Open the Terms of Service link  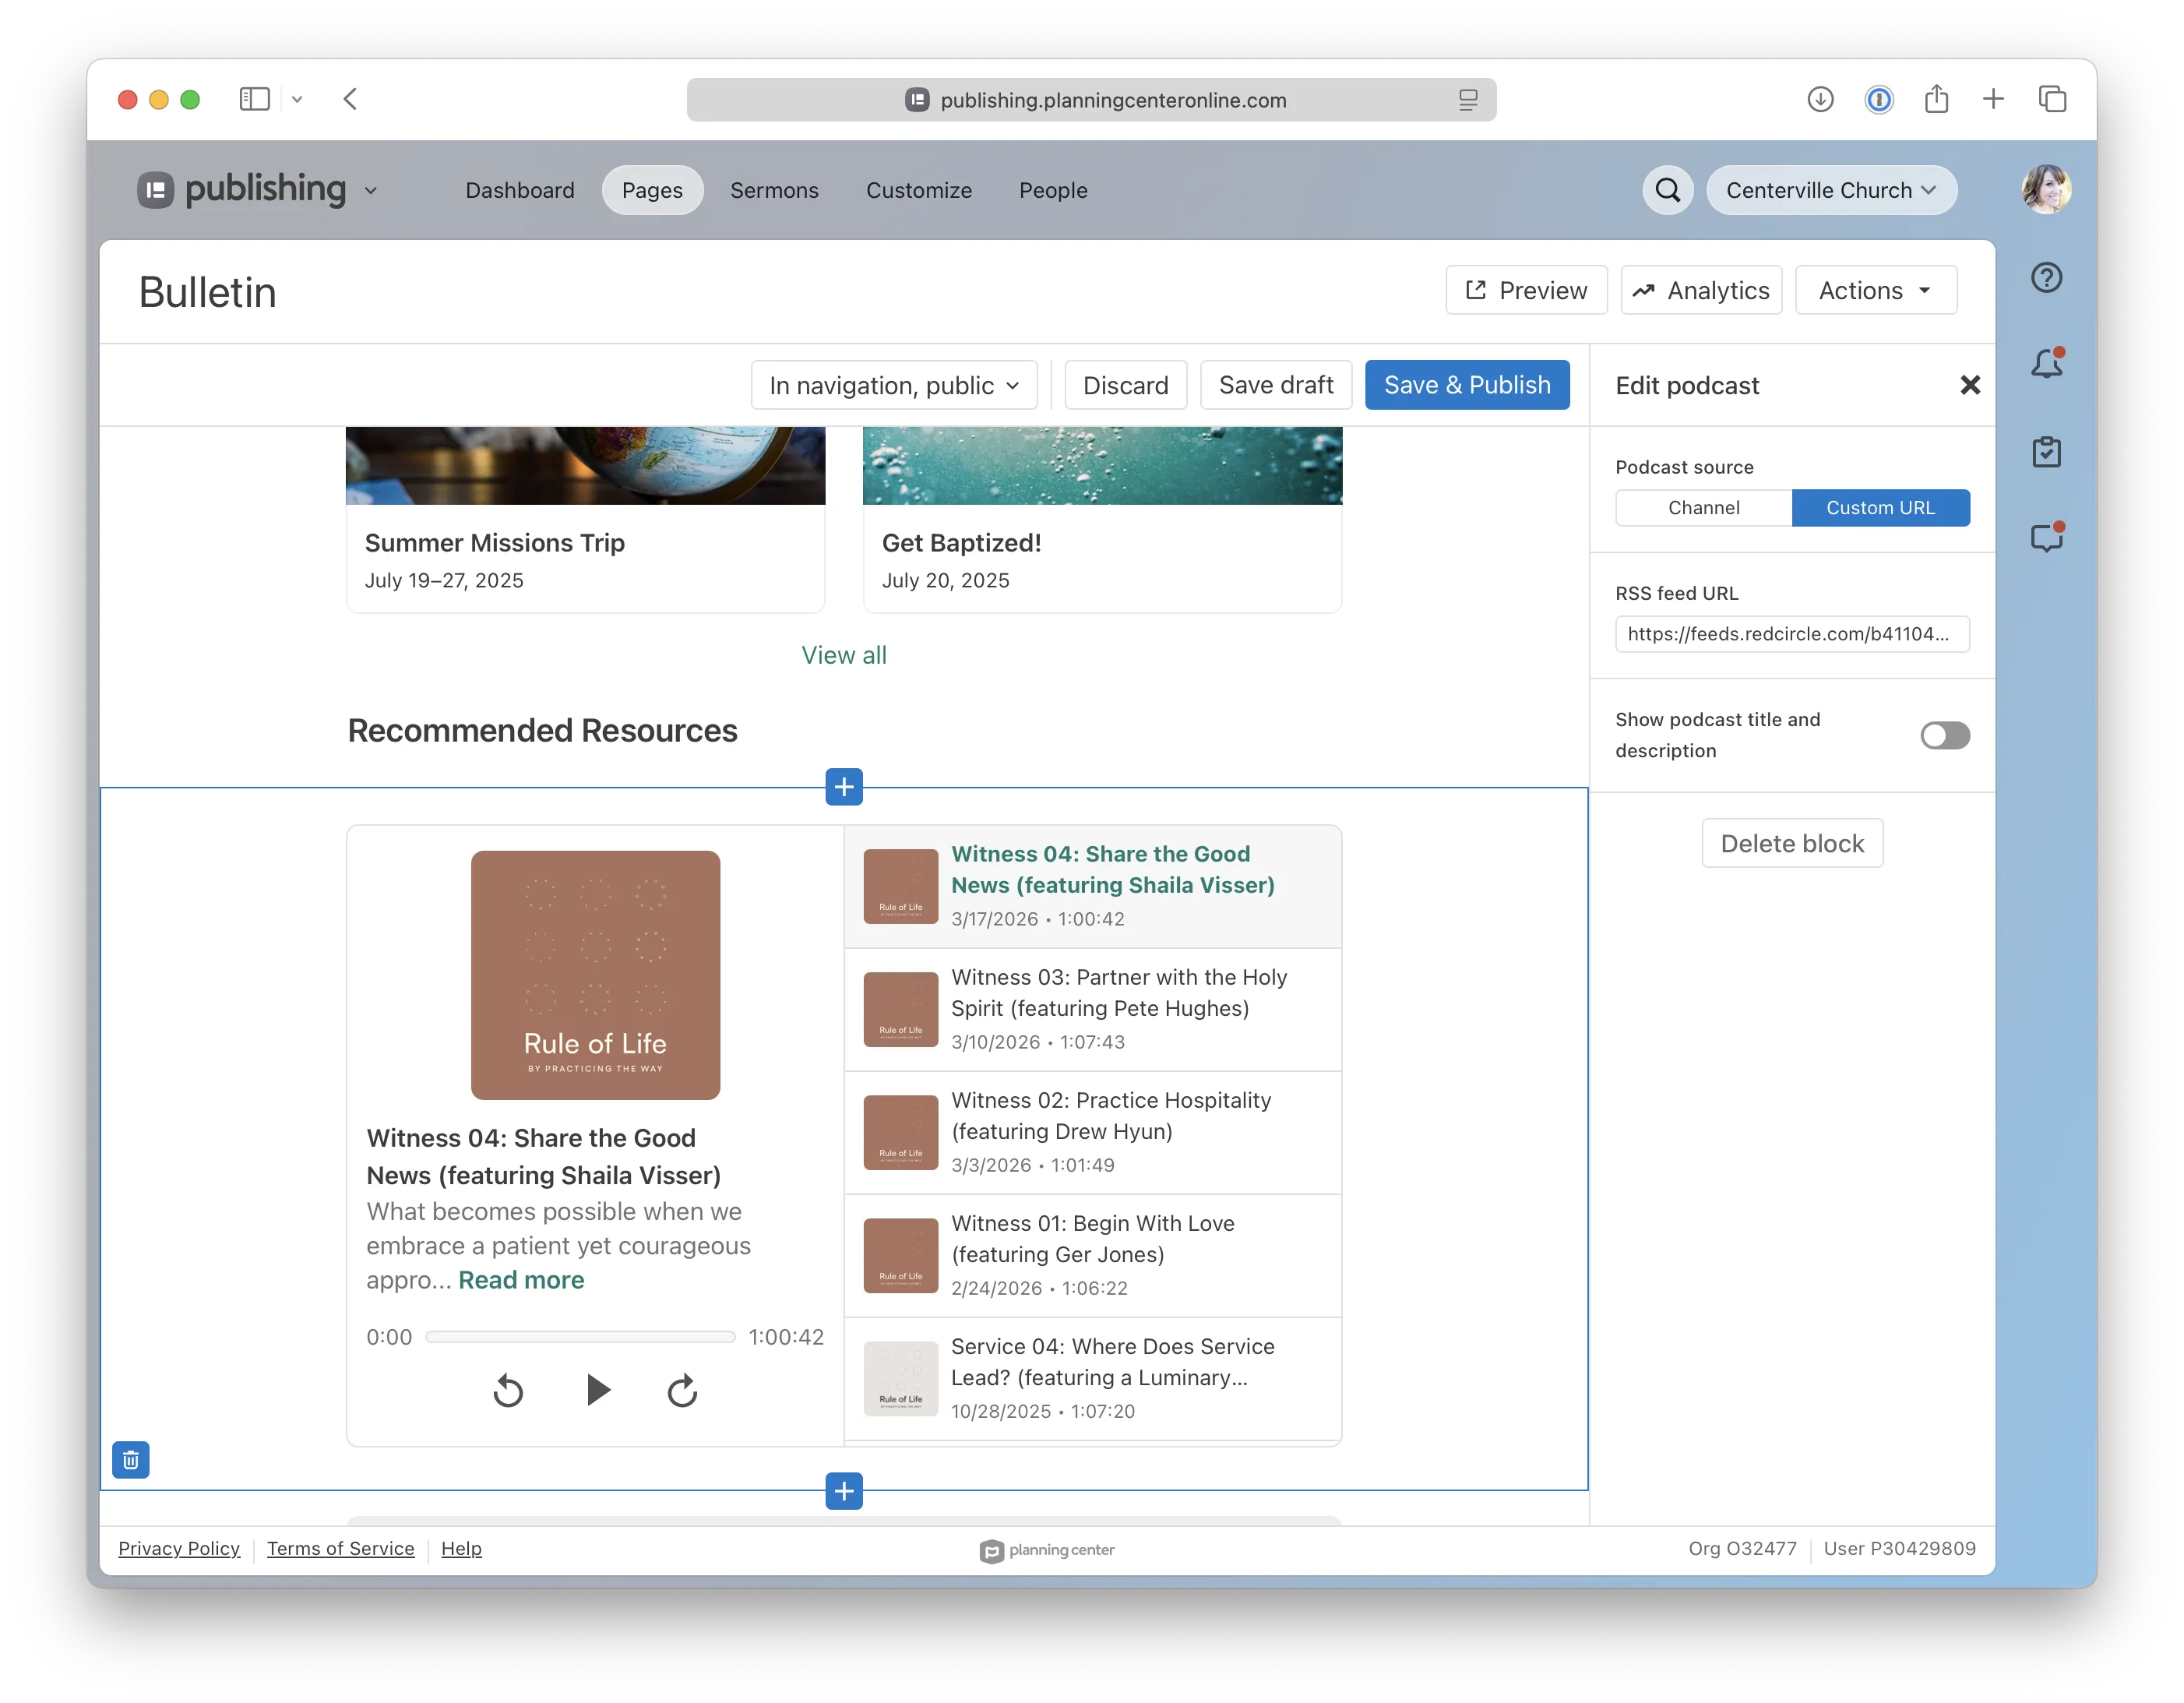coord(340,1548)
